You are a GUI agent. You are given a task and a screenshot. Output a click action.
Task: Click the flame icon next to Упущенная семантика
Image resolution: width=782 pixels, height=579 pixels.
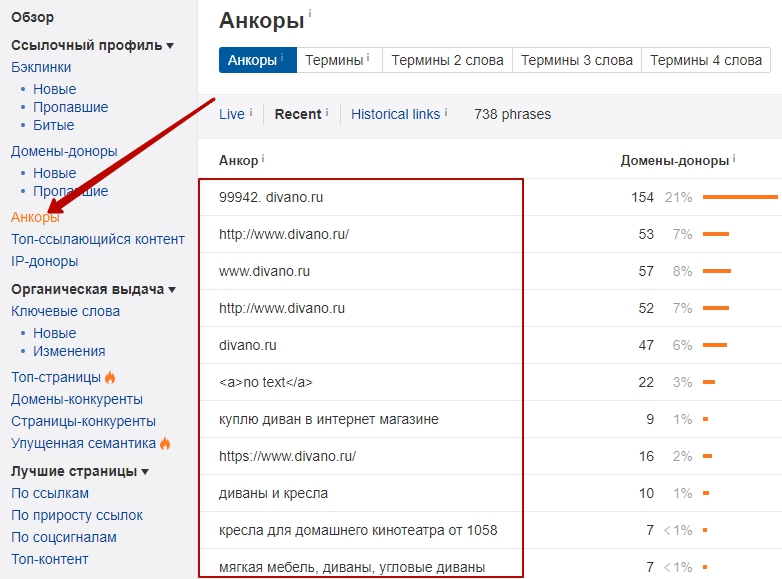coord(165,443)
